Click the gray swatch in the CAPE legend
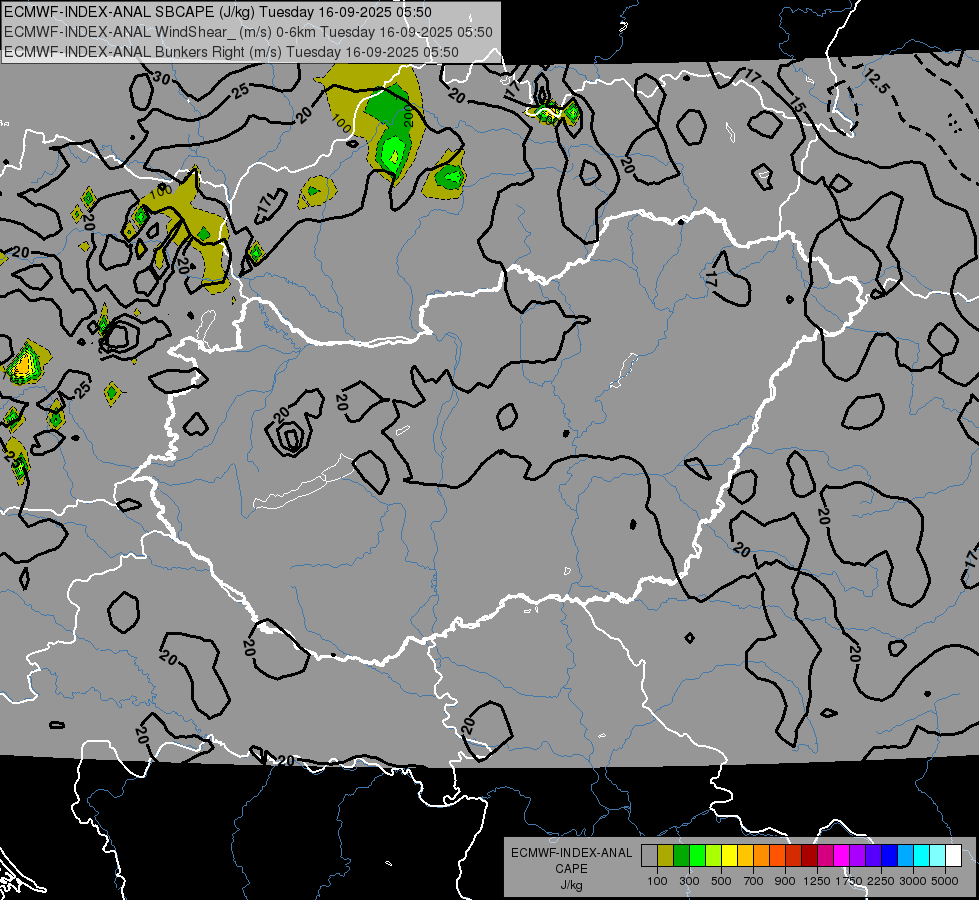 (649, 856)
